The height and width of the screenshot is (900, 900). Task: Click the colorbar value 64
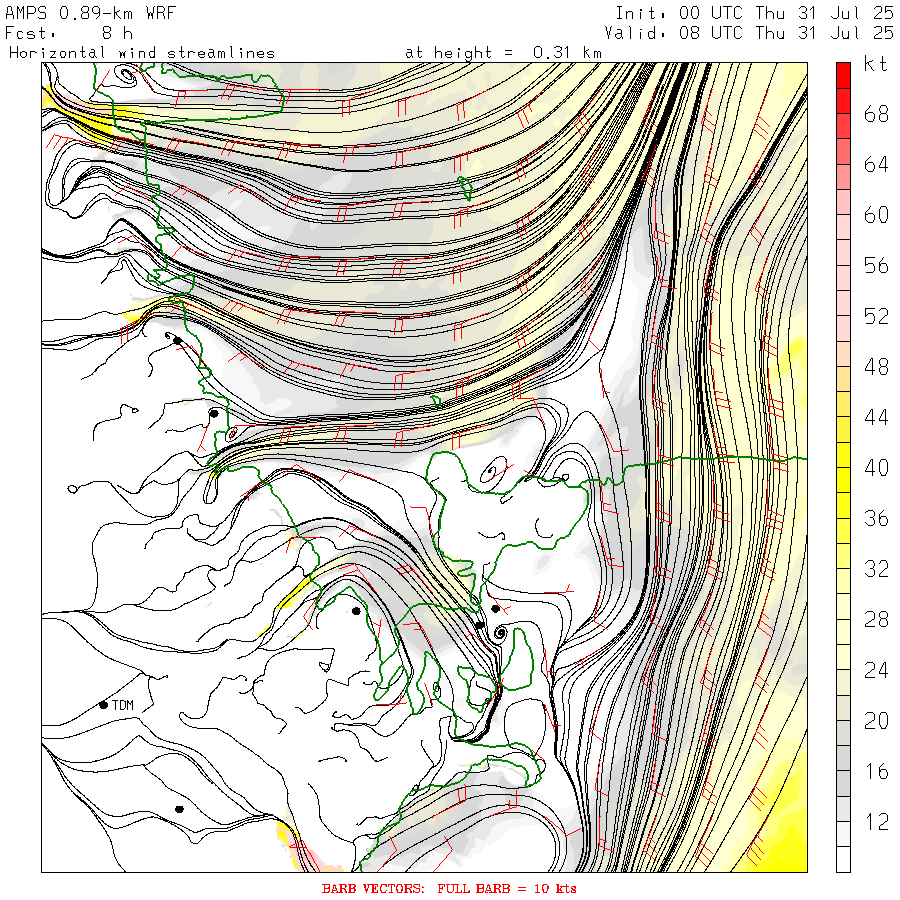pos(876,165)
